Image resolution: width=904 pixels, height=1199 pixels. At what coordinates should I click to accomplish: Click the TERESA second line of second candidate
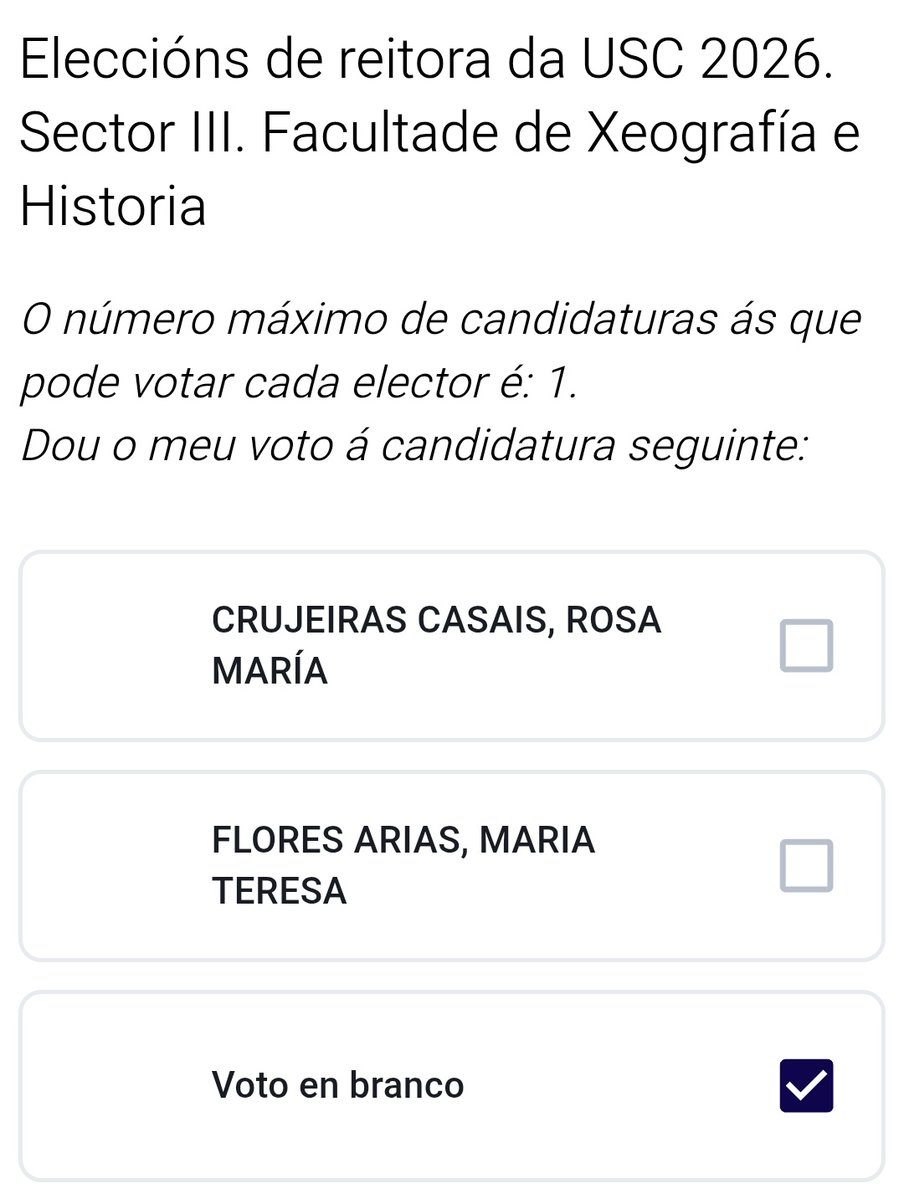[279, 891]
